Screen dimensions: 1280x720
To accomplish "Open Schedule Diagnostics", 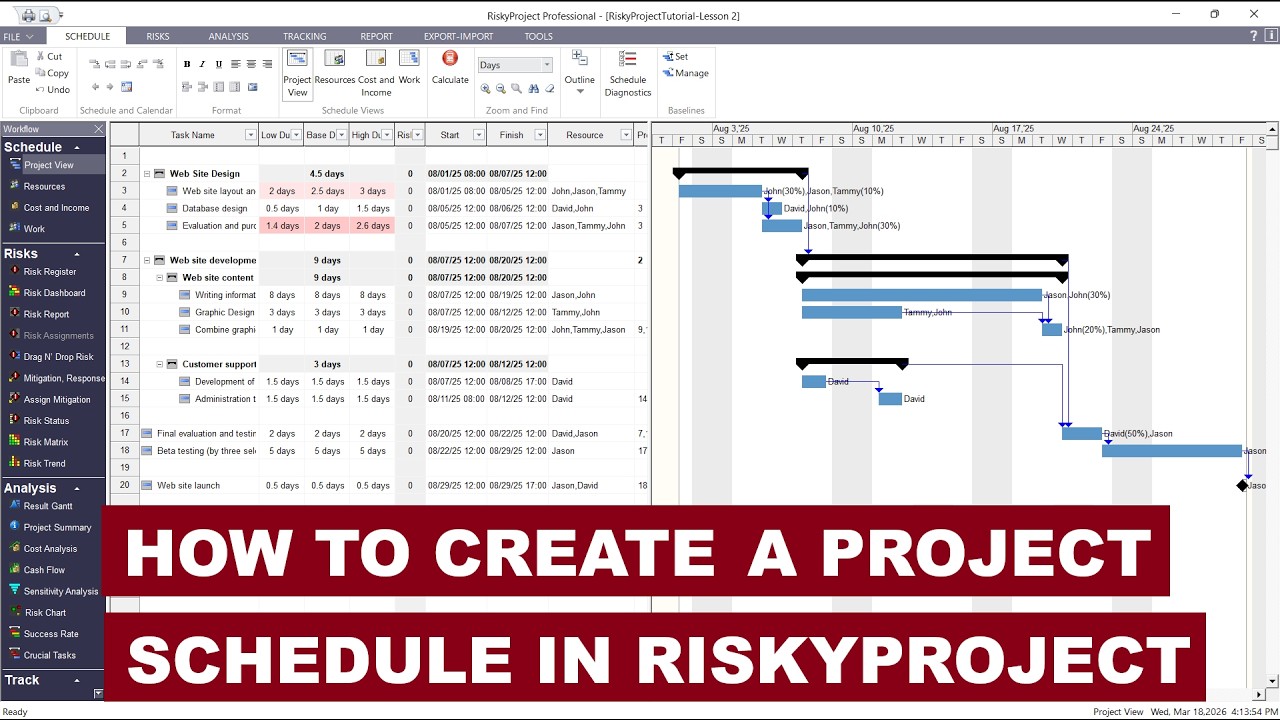I will 628,73.
